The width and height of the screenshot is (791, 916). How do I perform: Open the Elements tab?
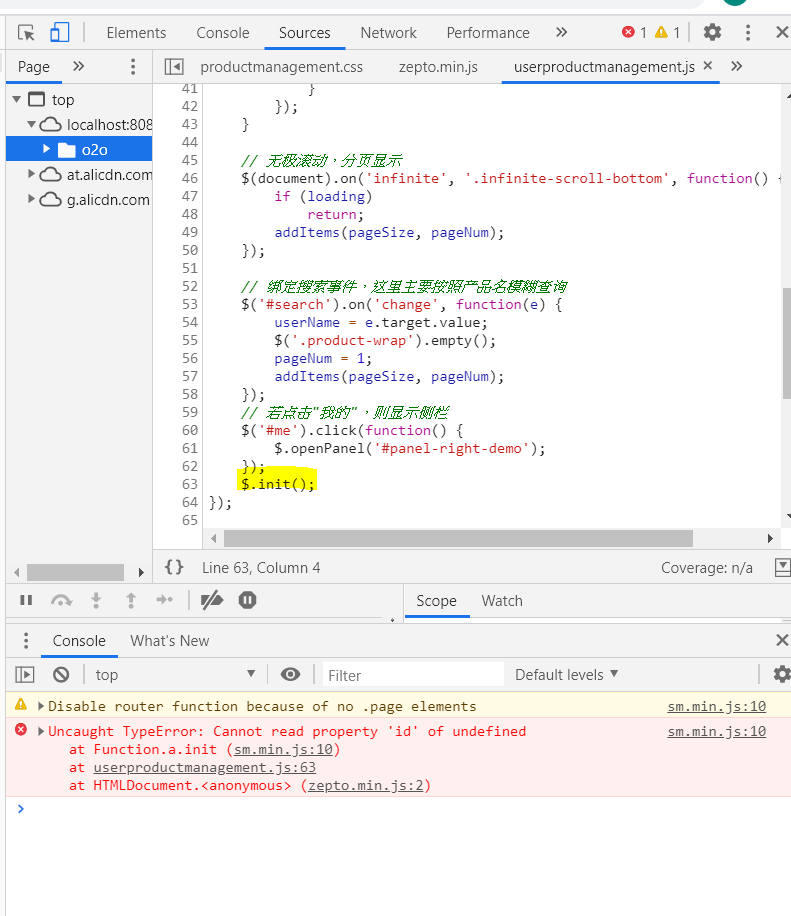(136, 33)
